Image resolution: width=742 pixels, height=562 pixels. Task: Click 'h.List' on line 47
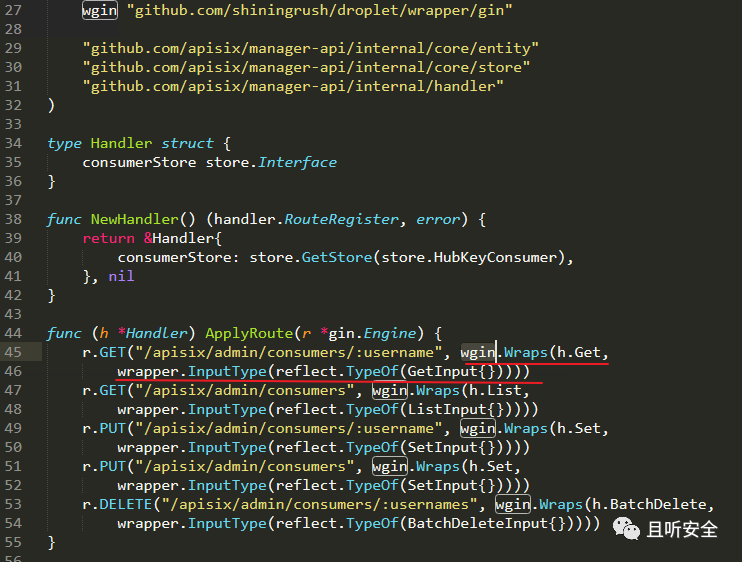(495, 390)
